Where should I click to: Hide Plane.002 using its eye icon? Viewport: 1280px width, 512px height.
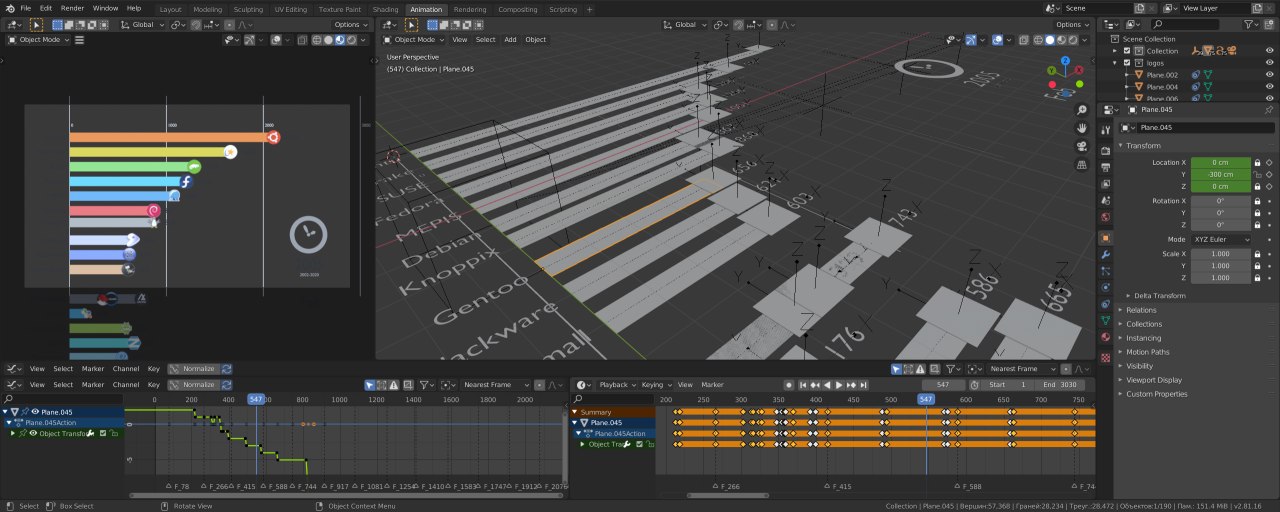[x=1271, y=75]
